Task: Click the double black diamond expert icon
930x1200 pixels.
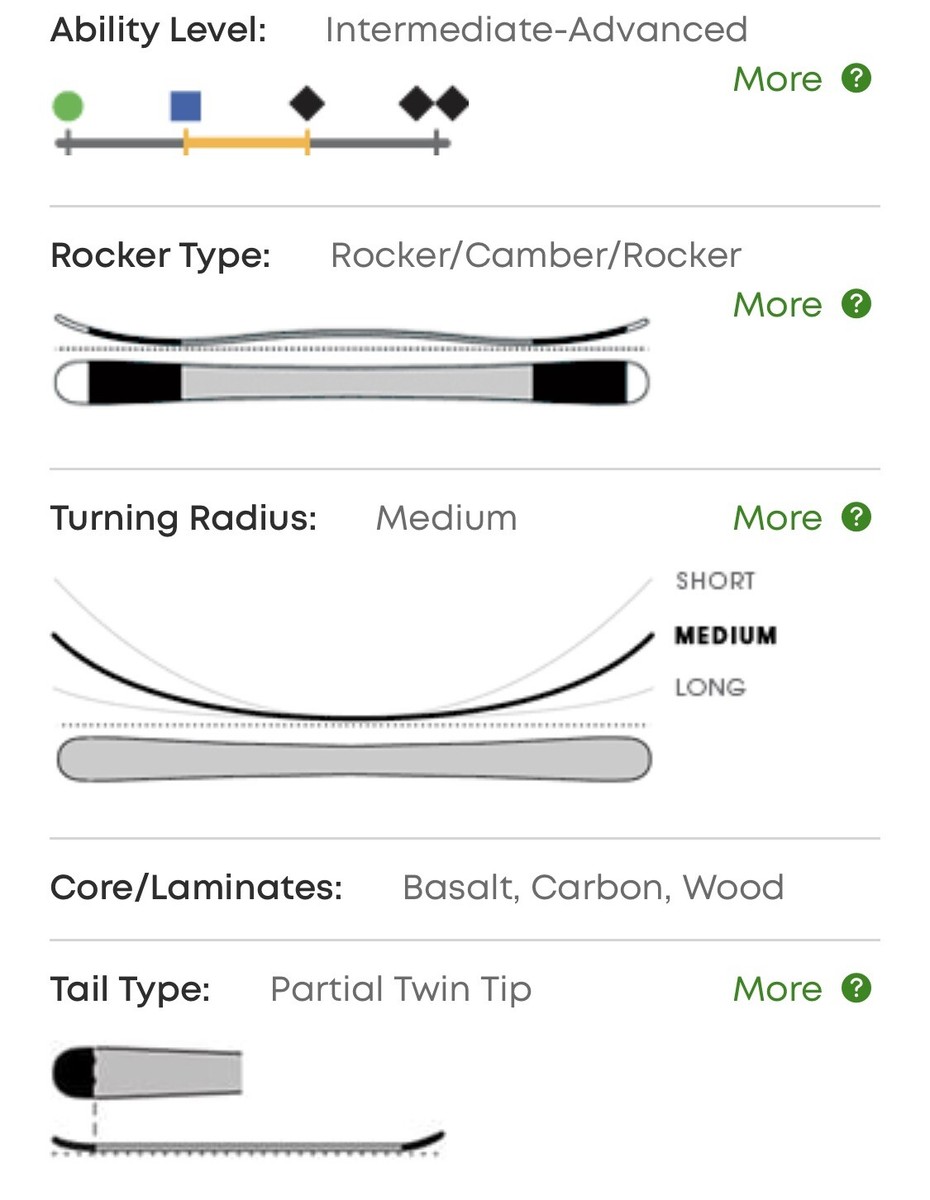Action: click(x=434, y=103)
